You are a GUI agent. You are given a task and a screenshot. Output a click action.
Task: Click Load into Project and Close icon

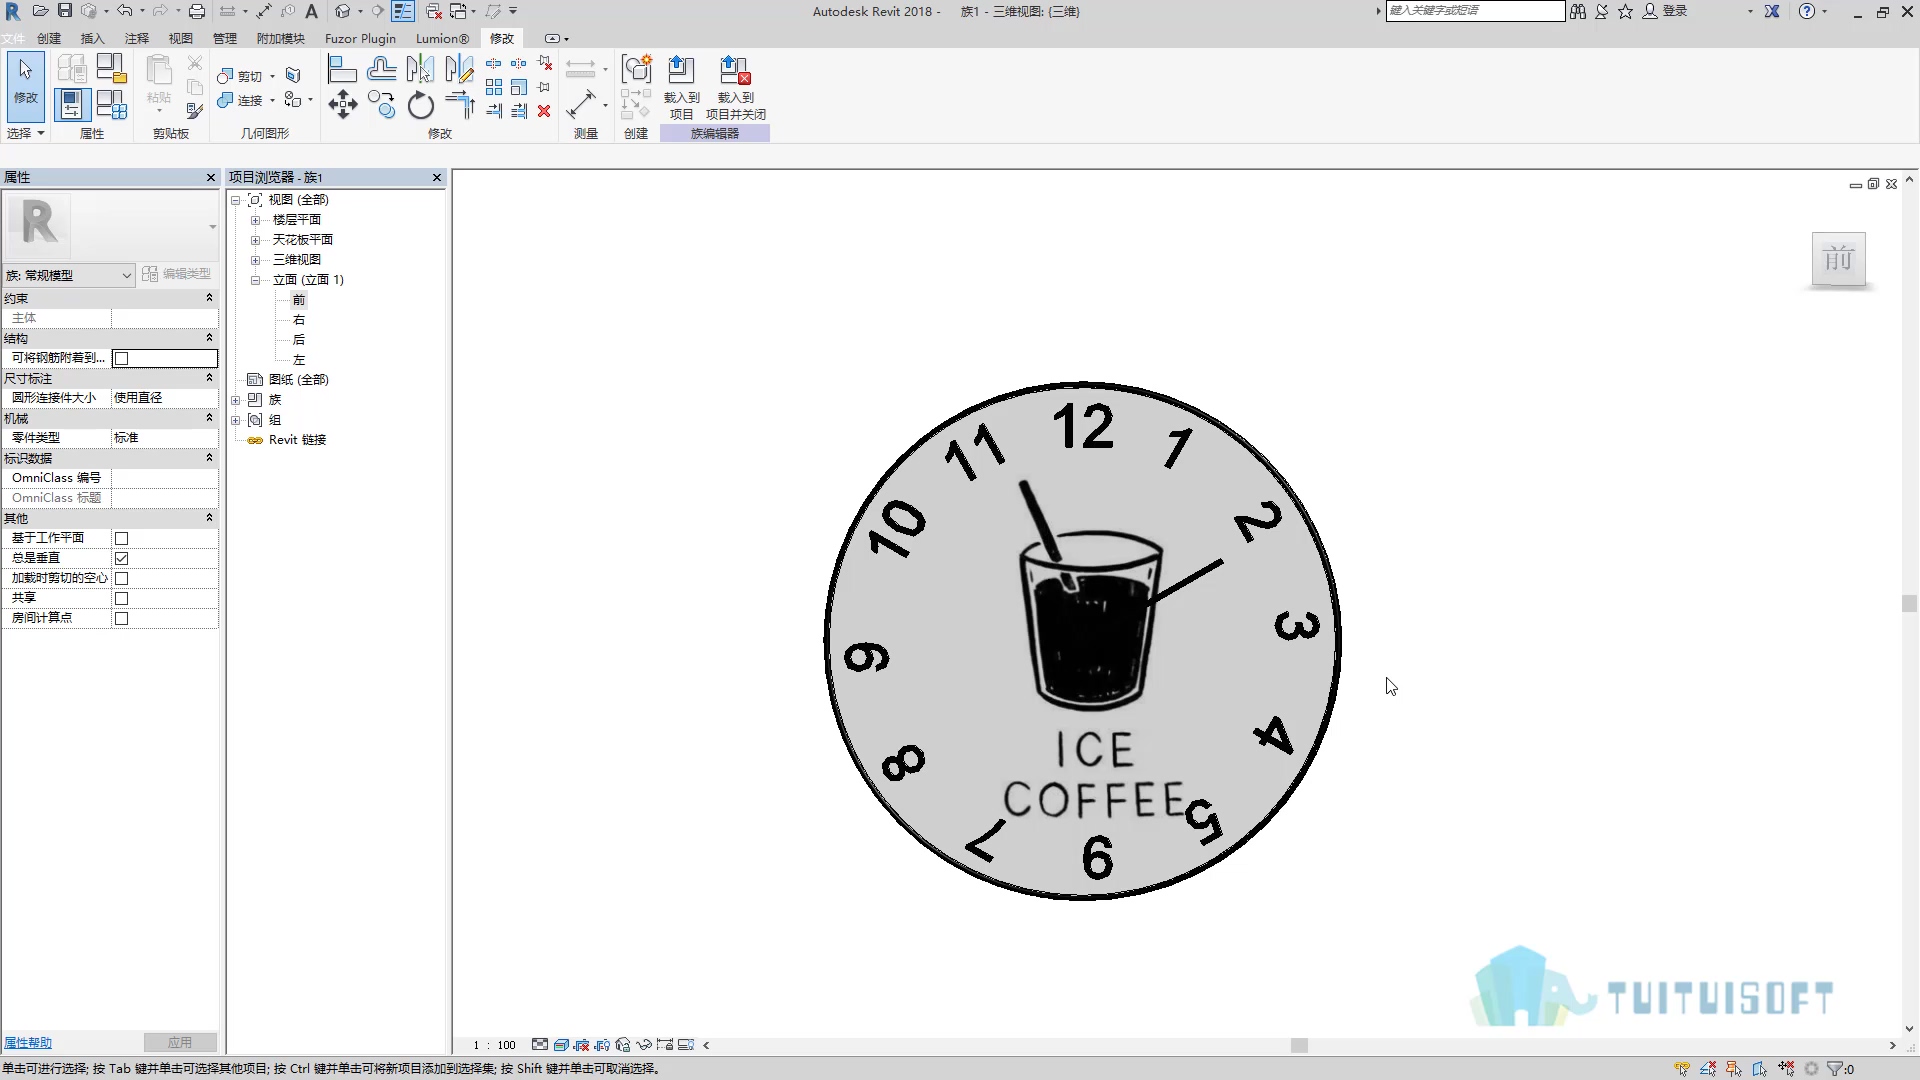735,70
